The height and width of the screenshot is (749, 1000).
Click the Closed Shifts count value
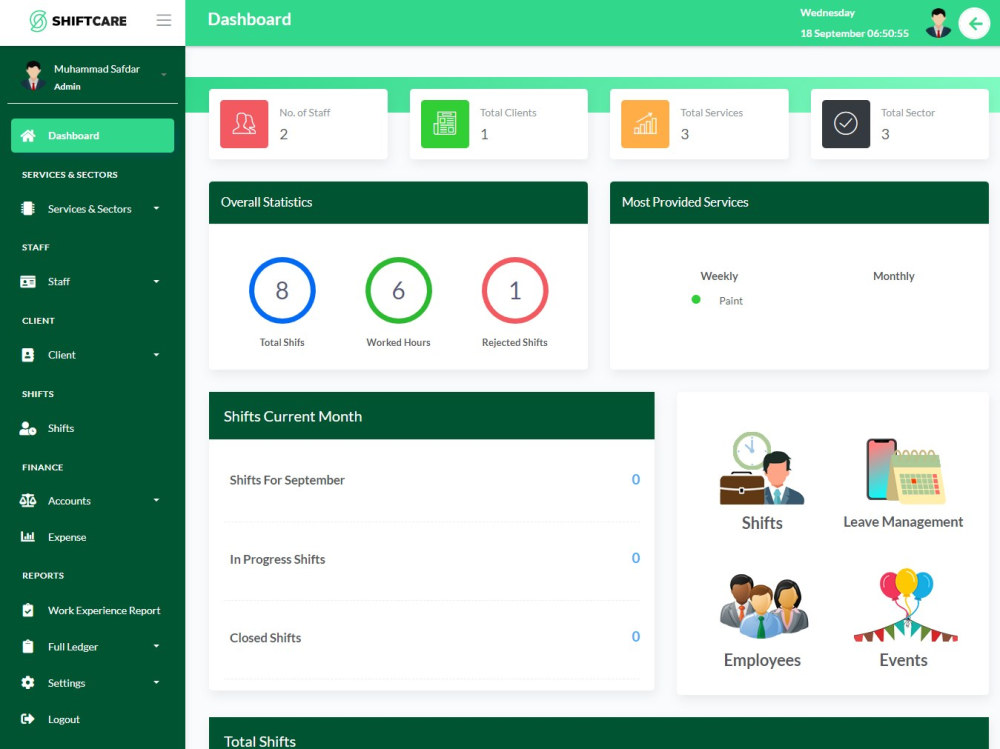tap(636, 637)
